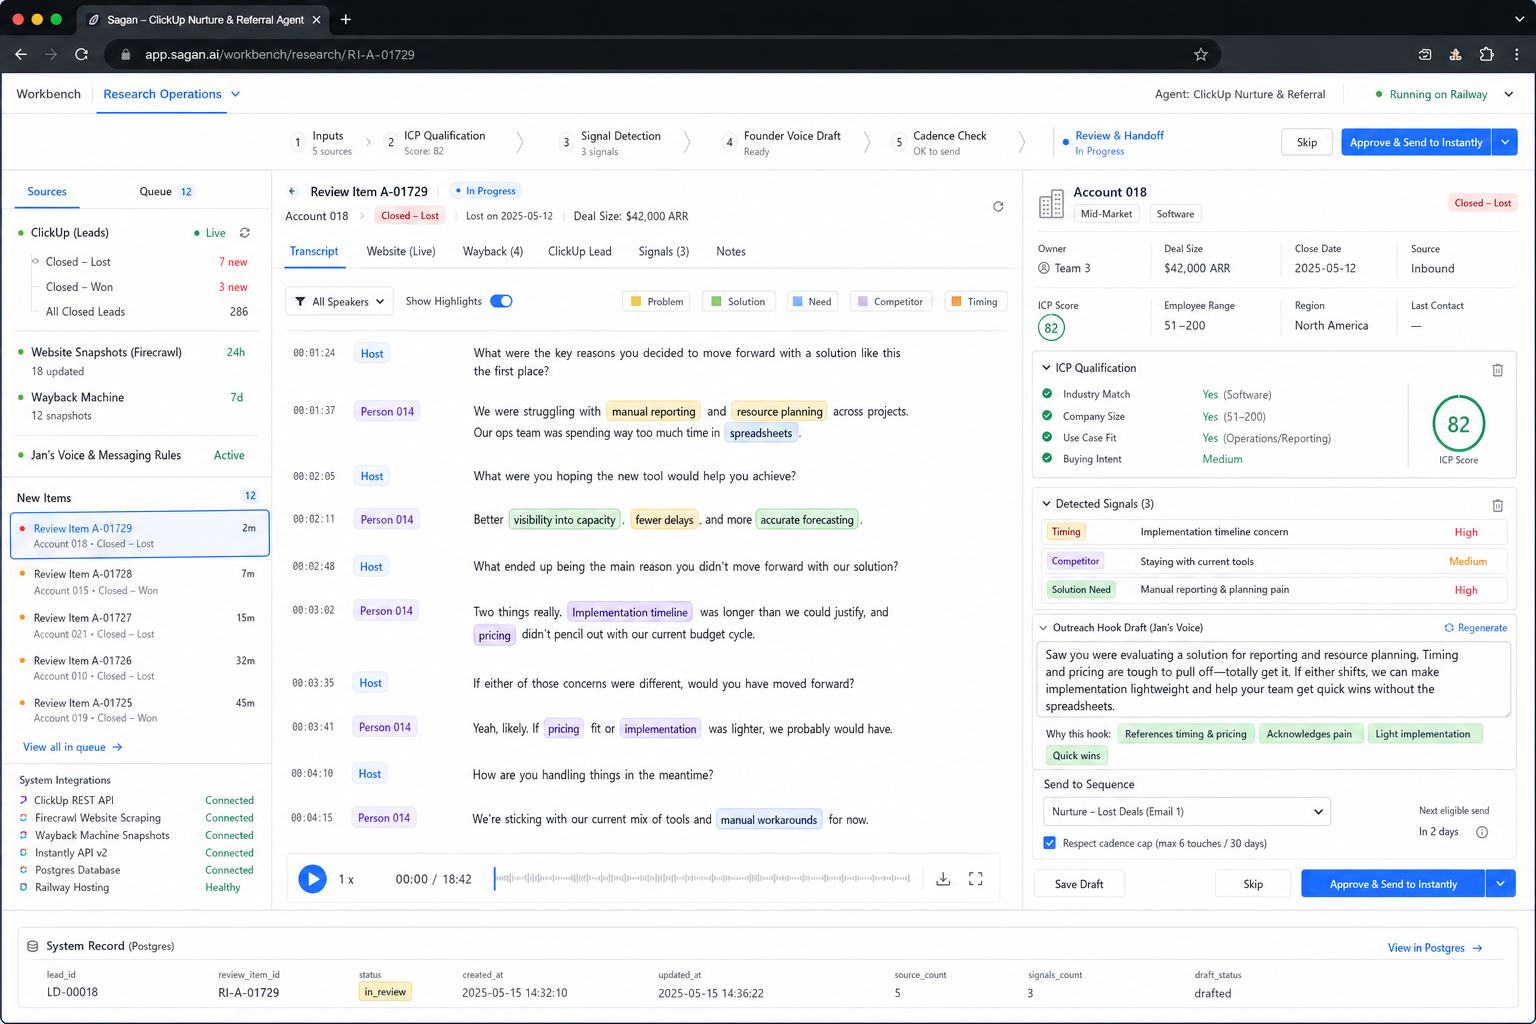This screenshot has height=1024, width=1536.
Task: Change the 1 x playback speed
Action: click(346, 879)
